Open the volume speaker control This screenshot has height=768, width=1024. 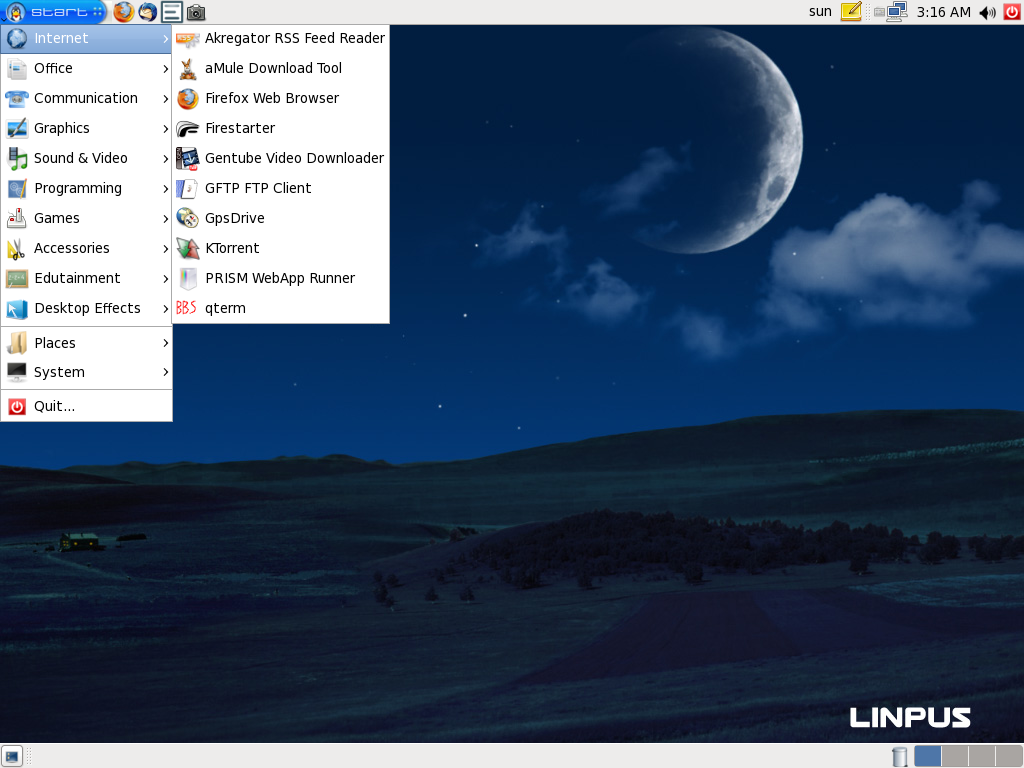pos(987,12)
